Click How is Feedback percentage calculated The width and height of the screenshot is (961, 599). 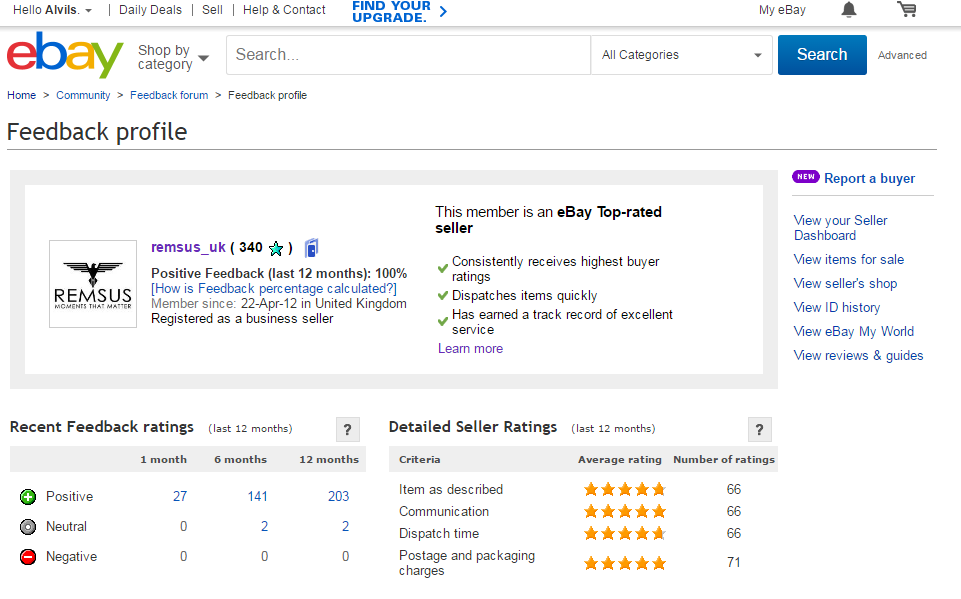point(274,289)
